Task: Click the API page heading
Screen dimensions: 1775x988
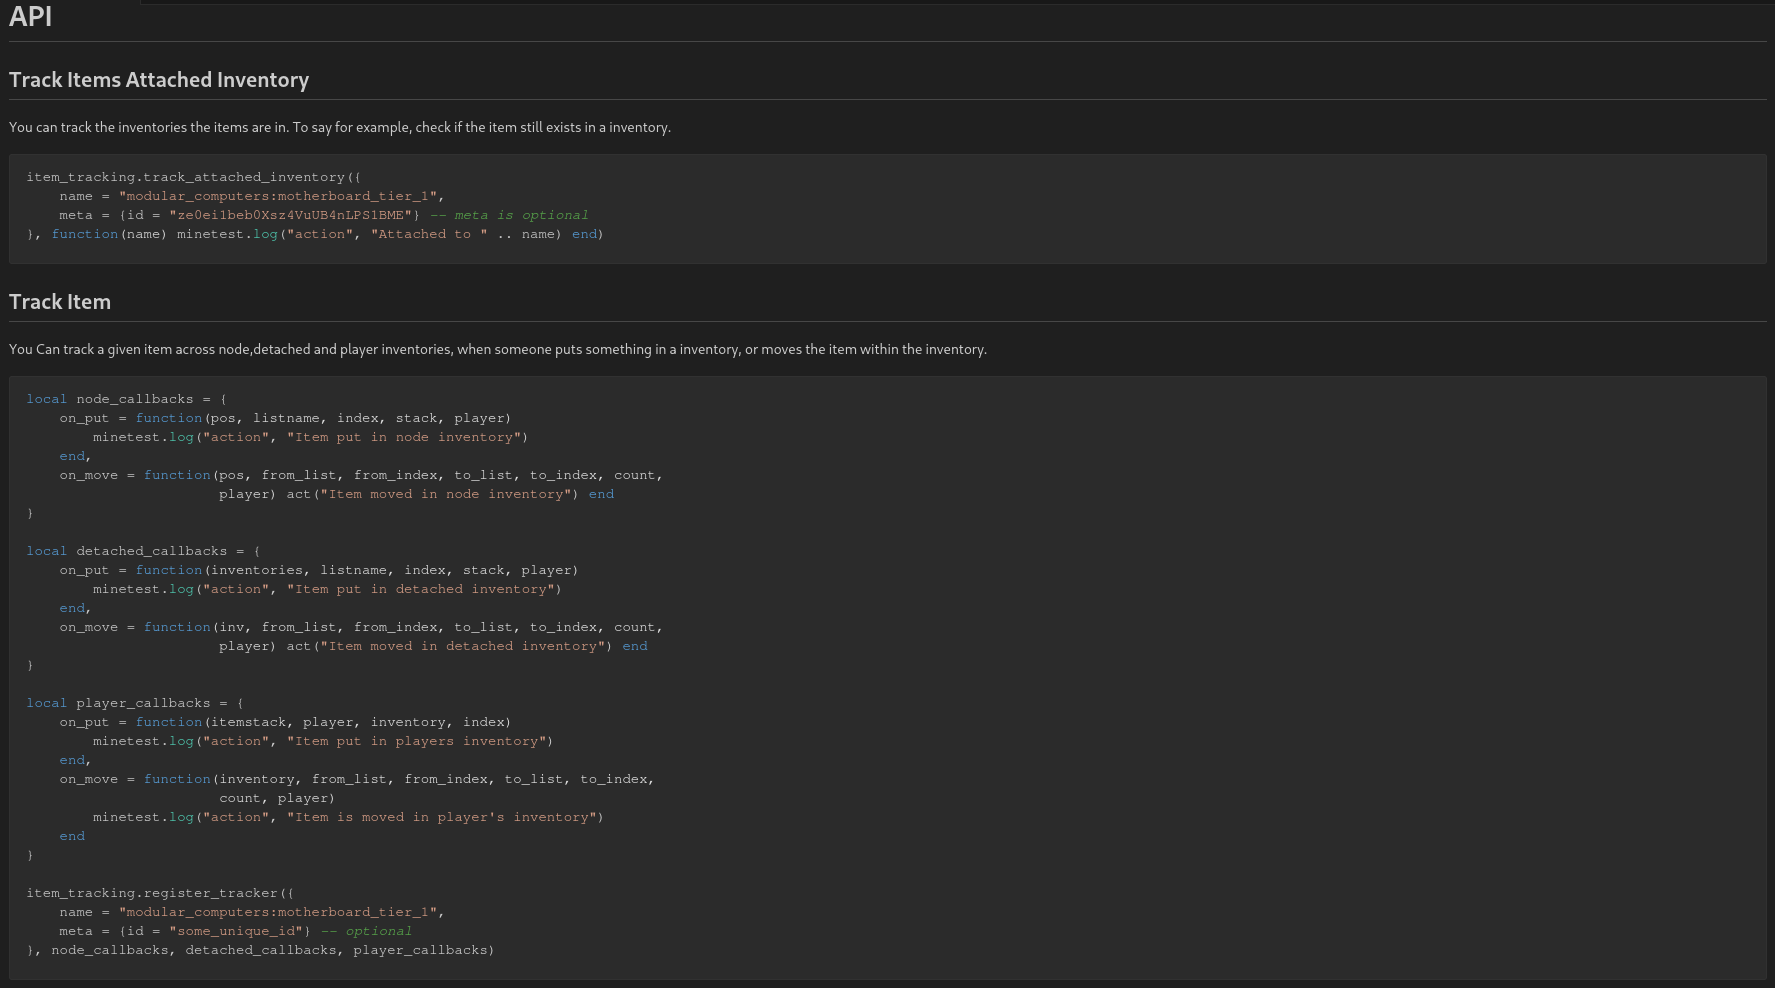Action: click(30, 17)
